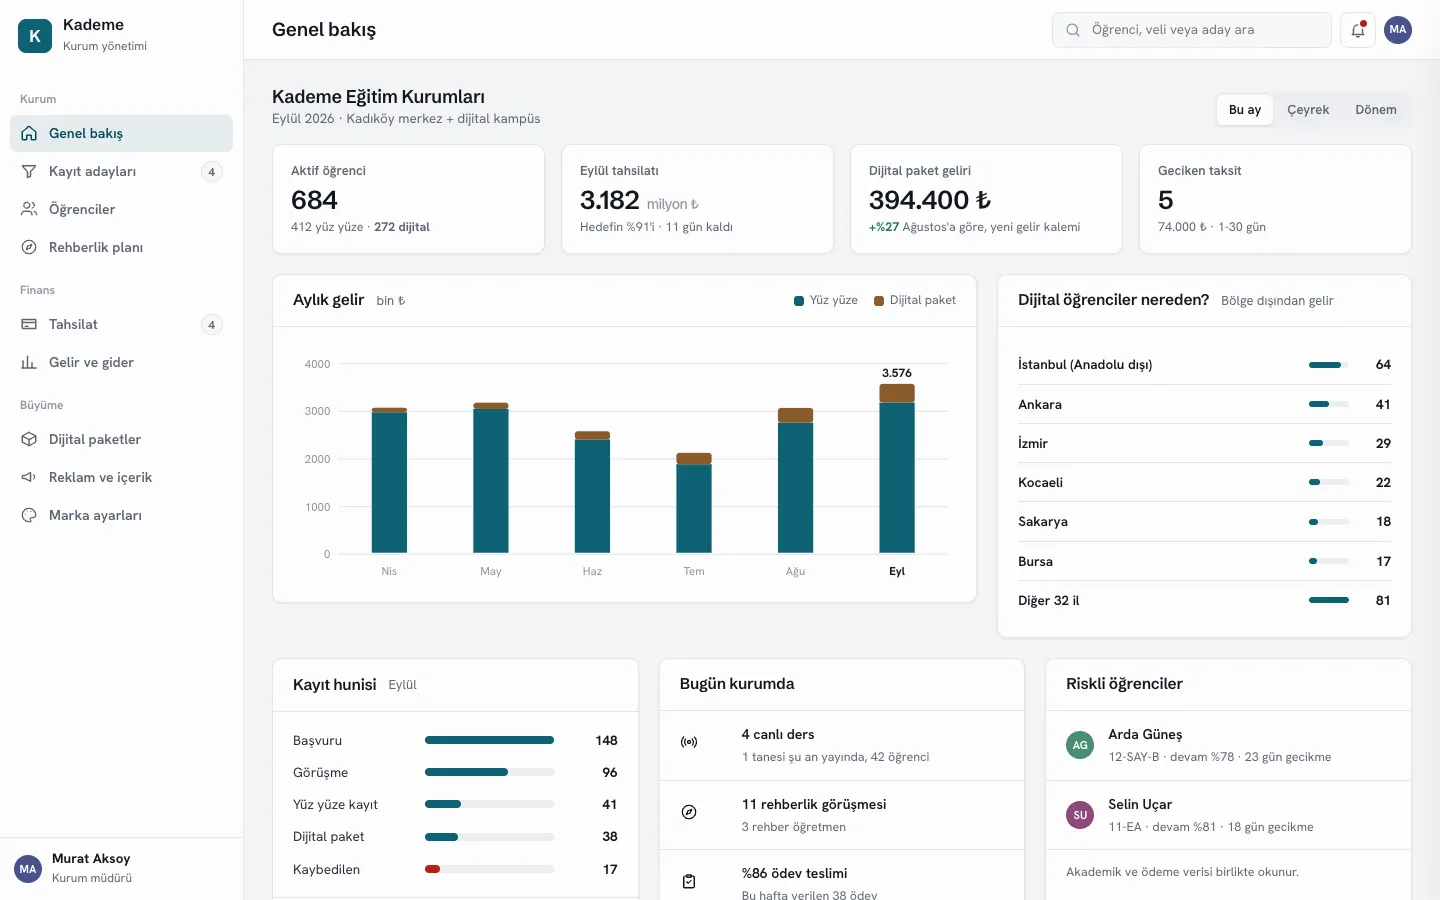Click the Sakarya region row label

tap(1043, 521)
